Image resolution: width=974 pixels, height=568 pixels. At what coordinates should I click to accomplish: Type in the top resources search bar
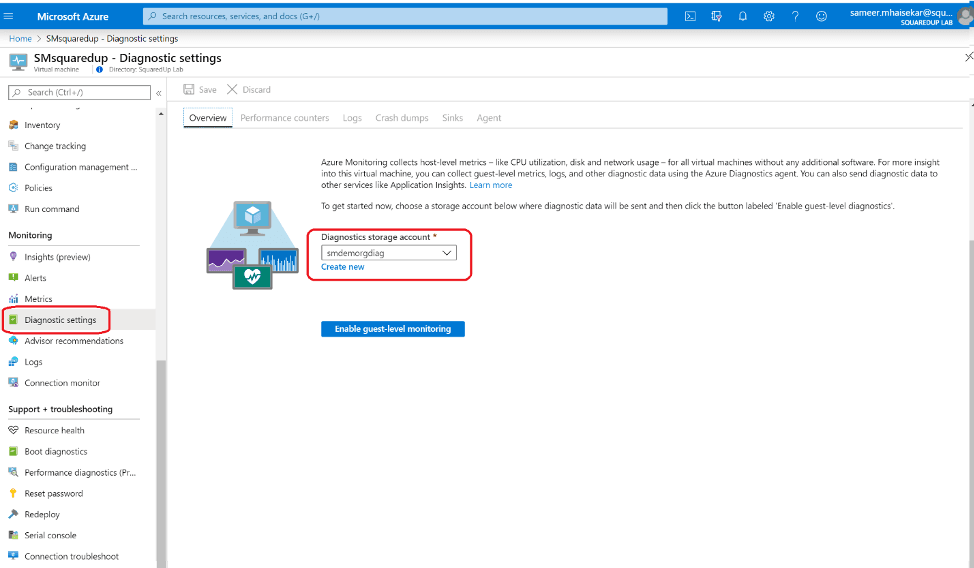tap(405, 16)
